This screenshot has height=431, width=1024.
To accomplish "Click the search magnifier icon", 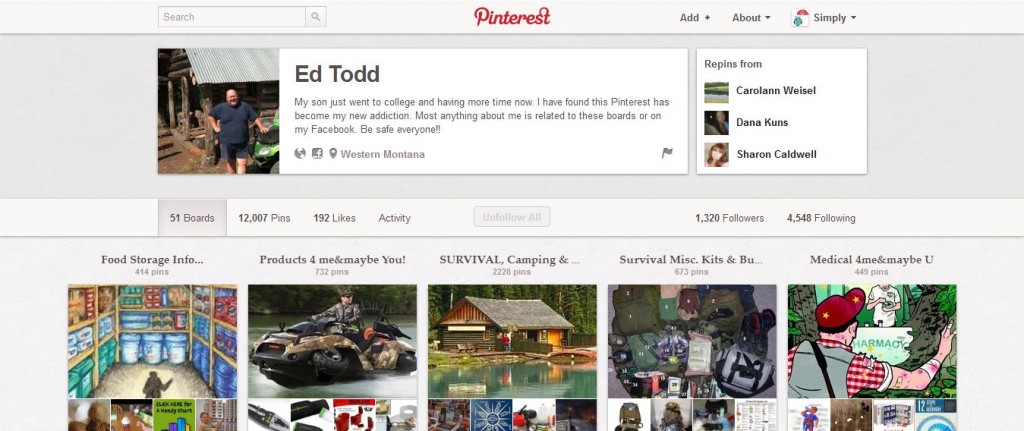I will click(x=315, y=17).
